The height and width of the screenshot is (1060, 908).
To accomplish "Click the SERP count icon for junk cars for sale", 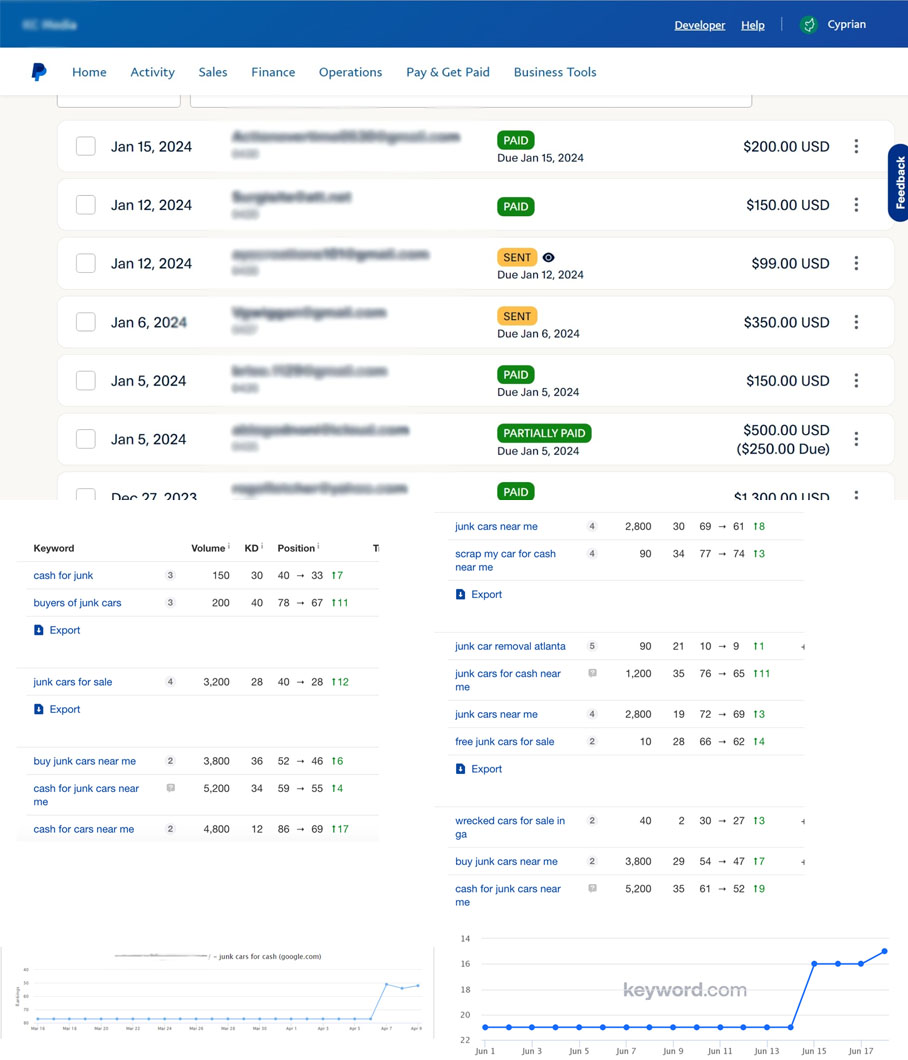I will (x=170, y=682).
